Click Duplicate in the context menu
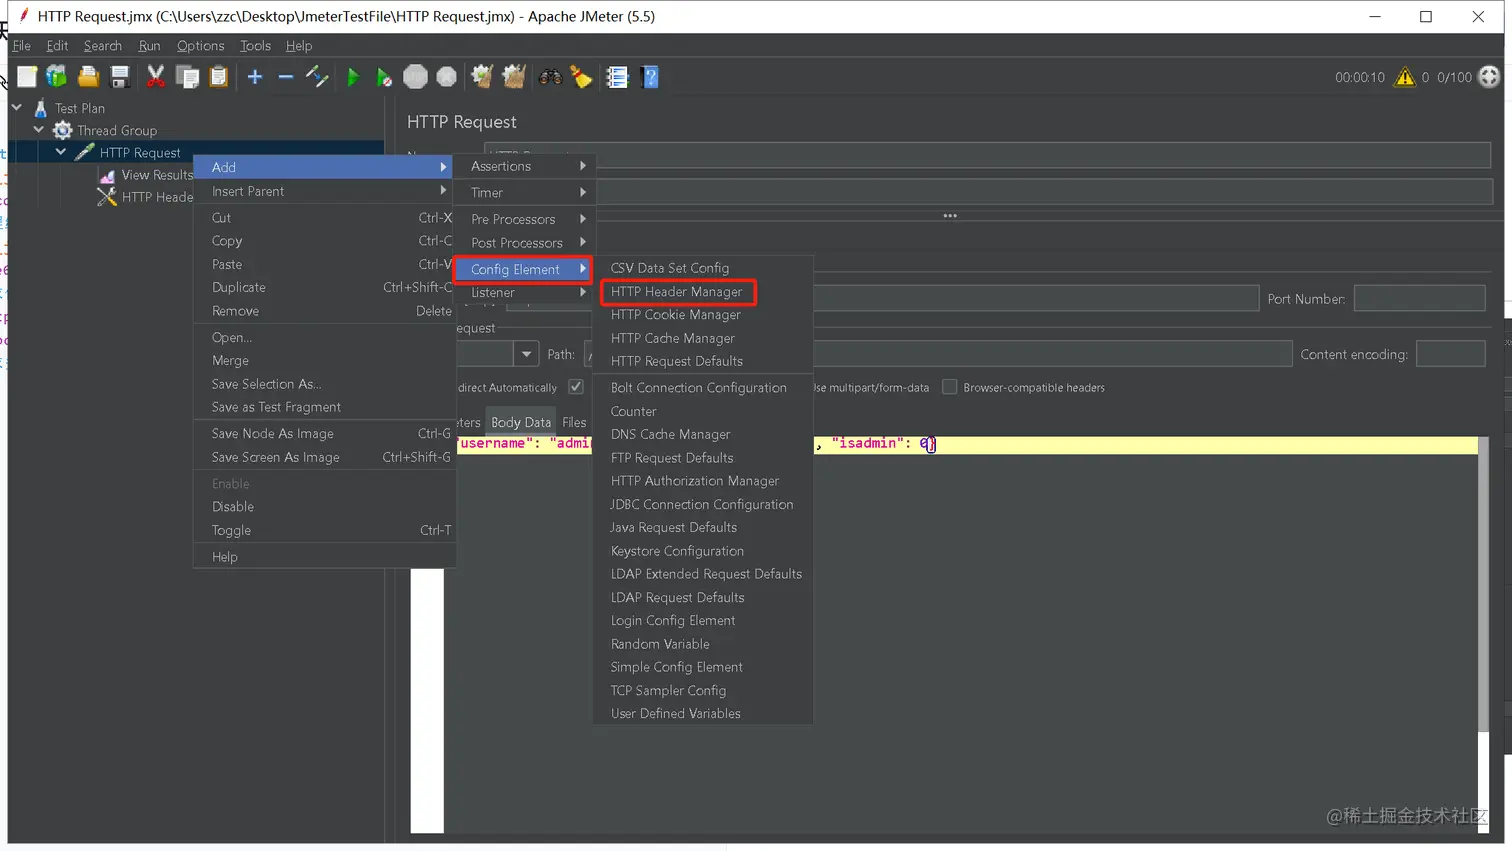 tap(325, 287)
